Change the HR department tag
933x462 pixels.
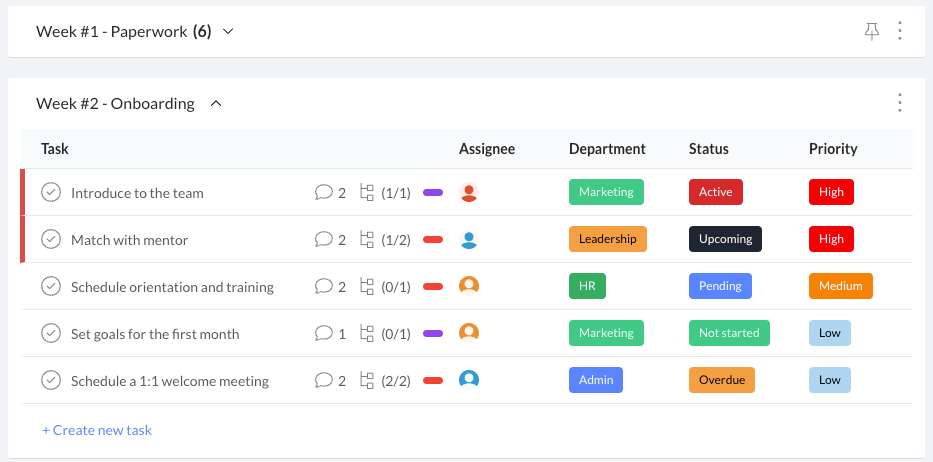(587, 286)
